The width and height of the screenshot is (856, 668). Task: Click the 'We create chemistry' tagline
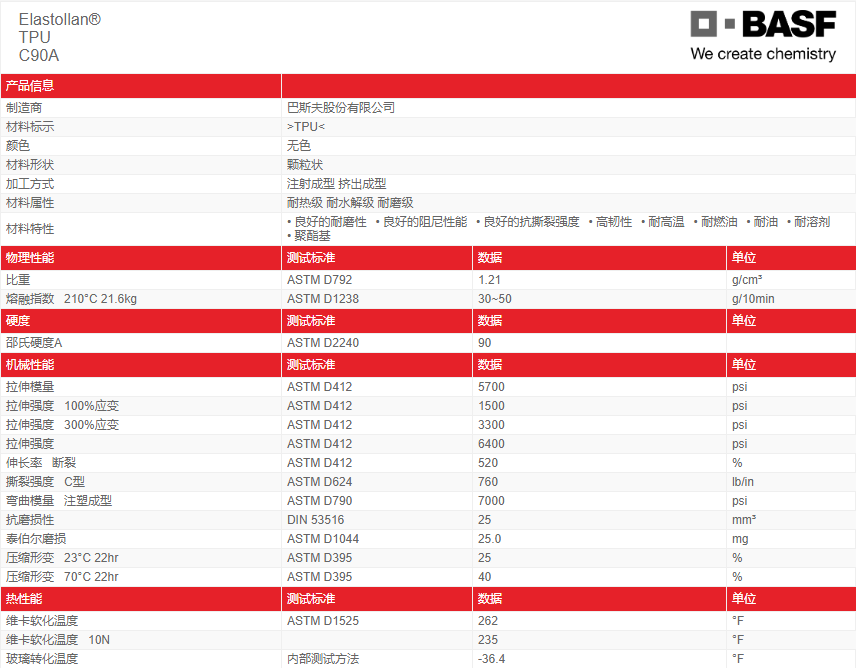763,53
